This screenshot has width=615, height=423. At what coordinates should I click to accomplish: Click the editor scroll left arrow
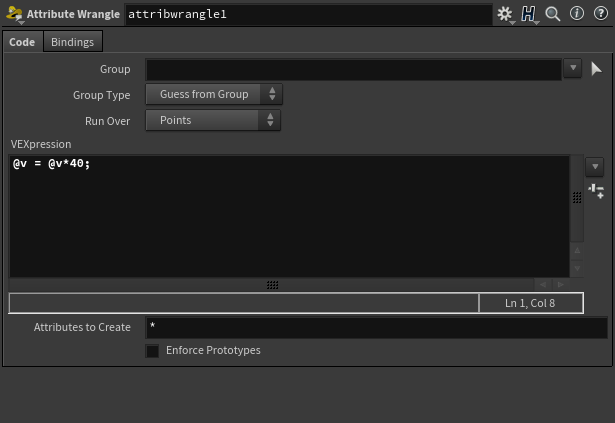point(543,284)
